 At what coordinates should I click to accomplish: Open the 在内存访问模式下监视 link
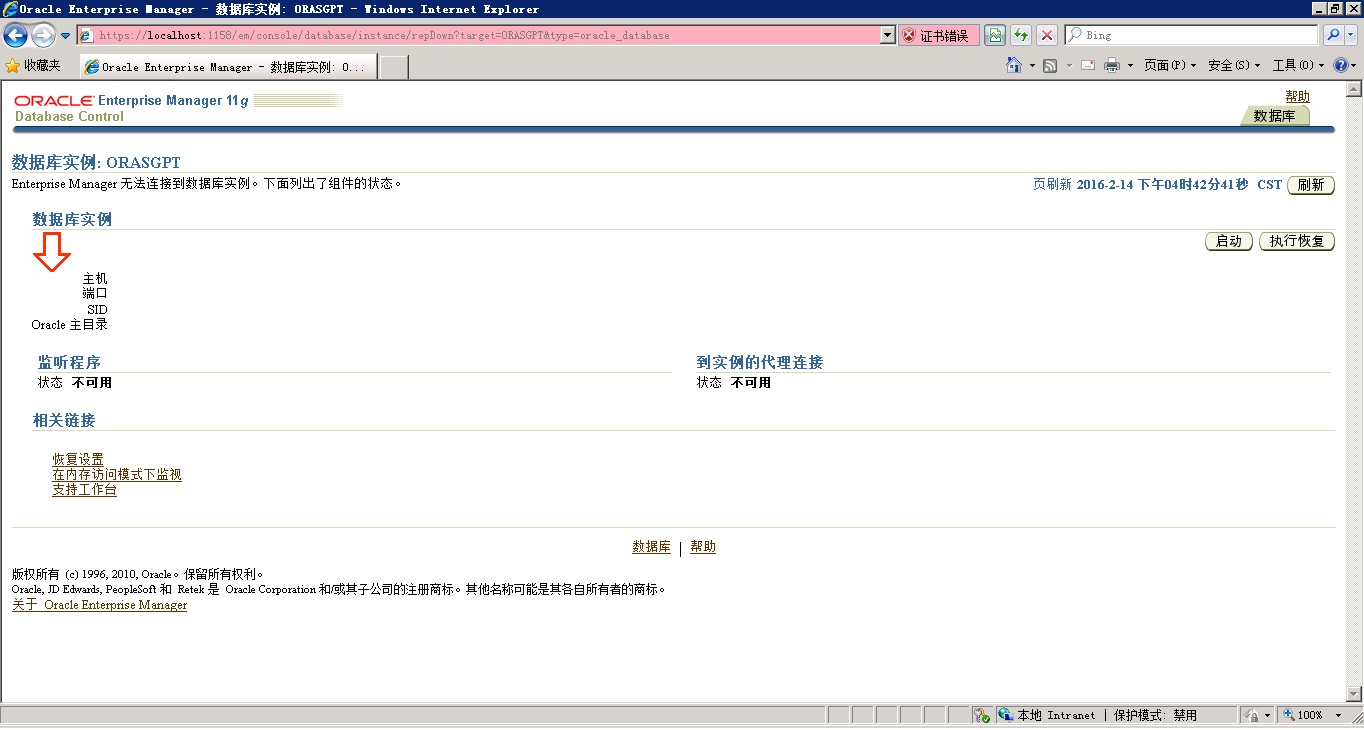[117, 475]
